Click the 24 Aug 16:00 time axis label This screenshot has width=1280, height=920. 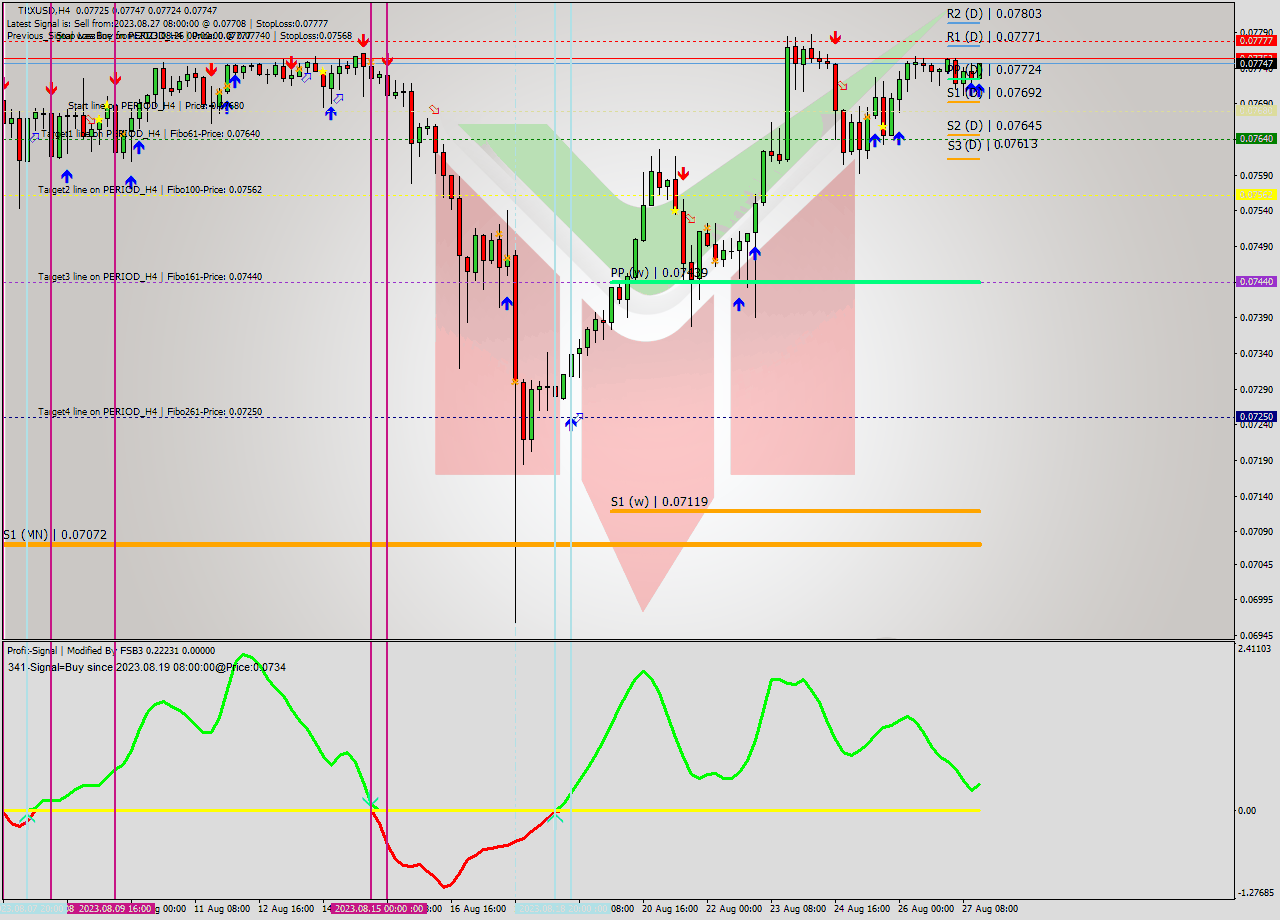[862, 909]
